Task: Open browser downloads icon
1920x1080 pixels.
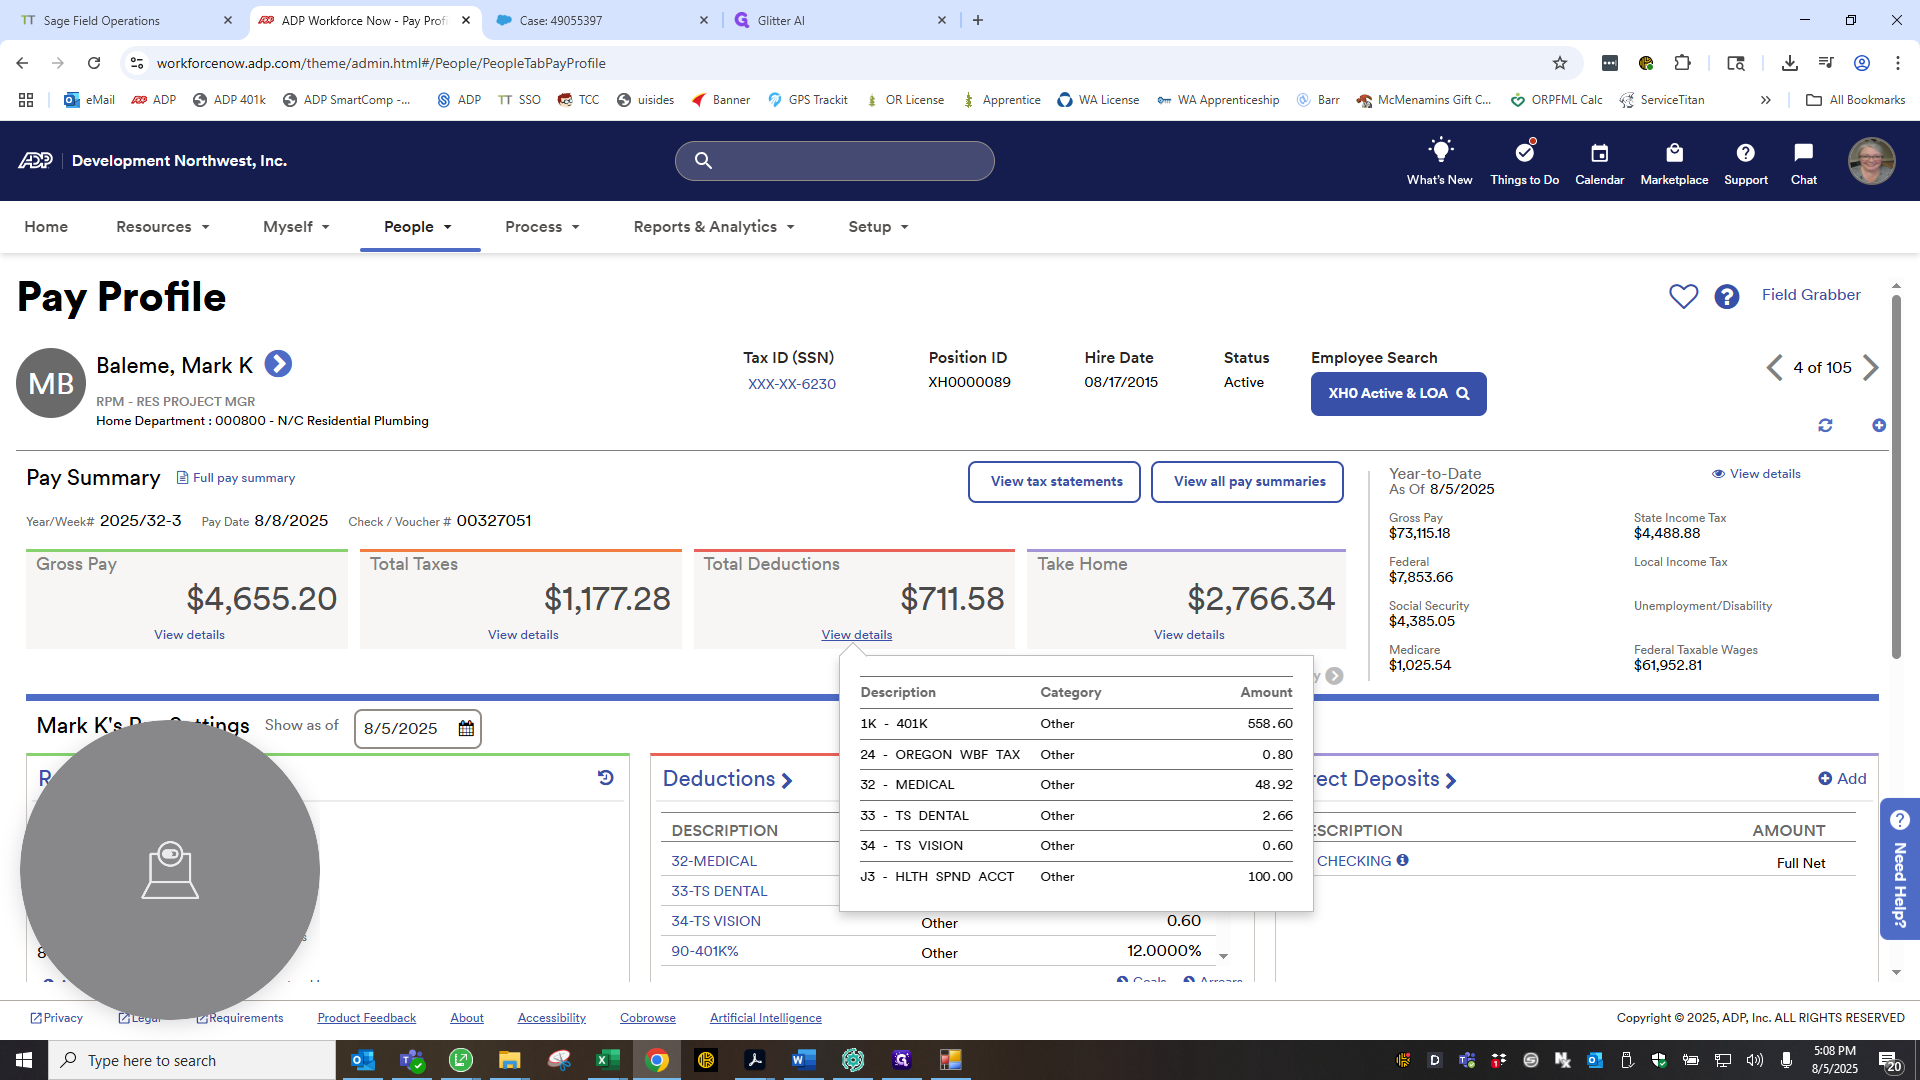Action: click(1790, 63)
